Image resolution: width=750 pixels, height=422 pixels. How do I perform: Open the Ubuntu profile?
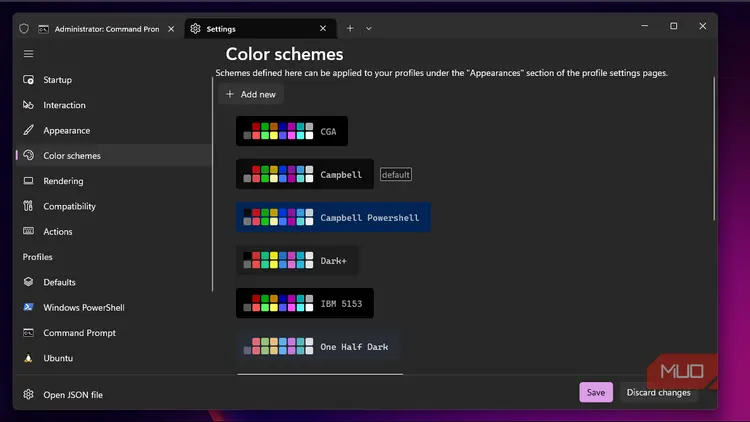click(114, 358)
